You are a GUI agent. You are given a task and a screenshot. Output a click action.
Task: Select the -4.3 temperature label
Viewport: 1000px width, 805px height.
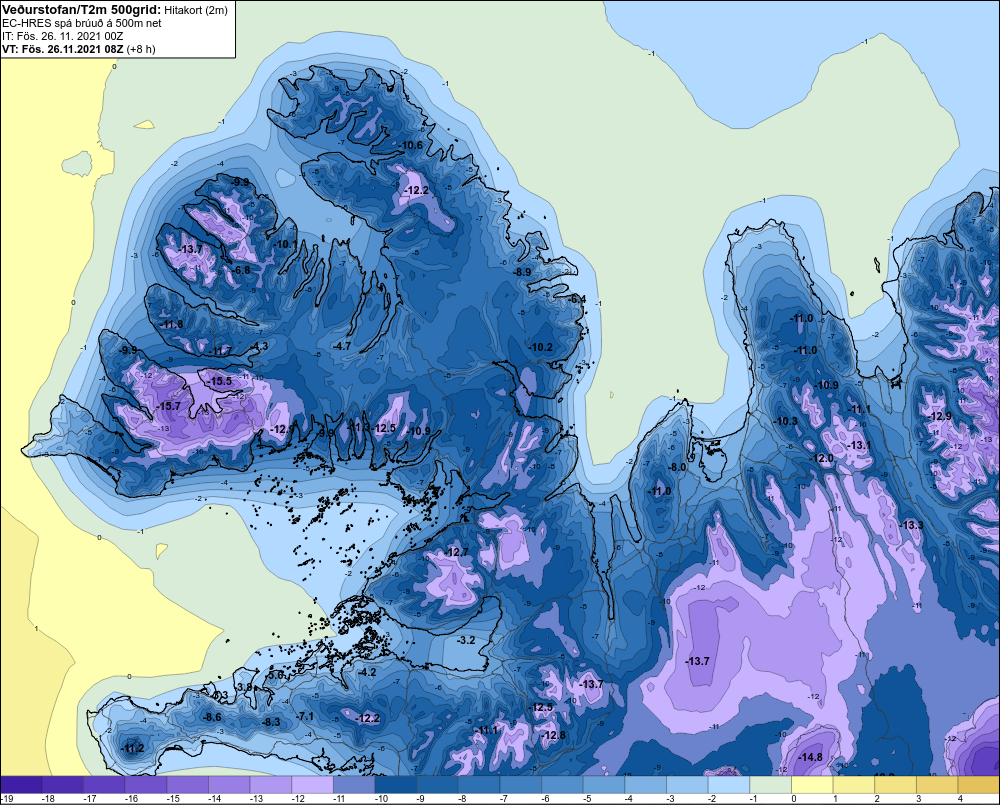coord(259,346)
